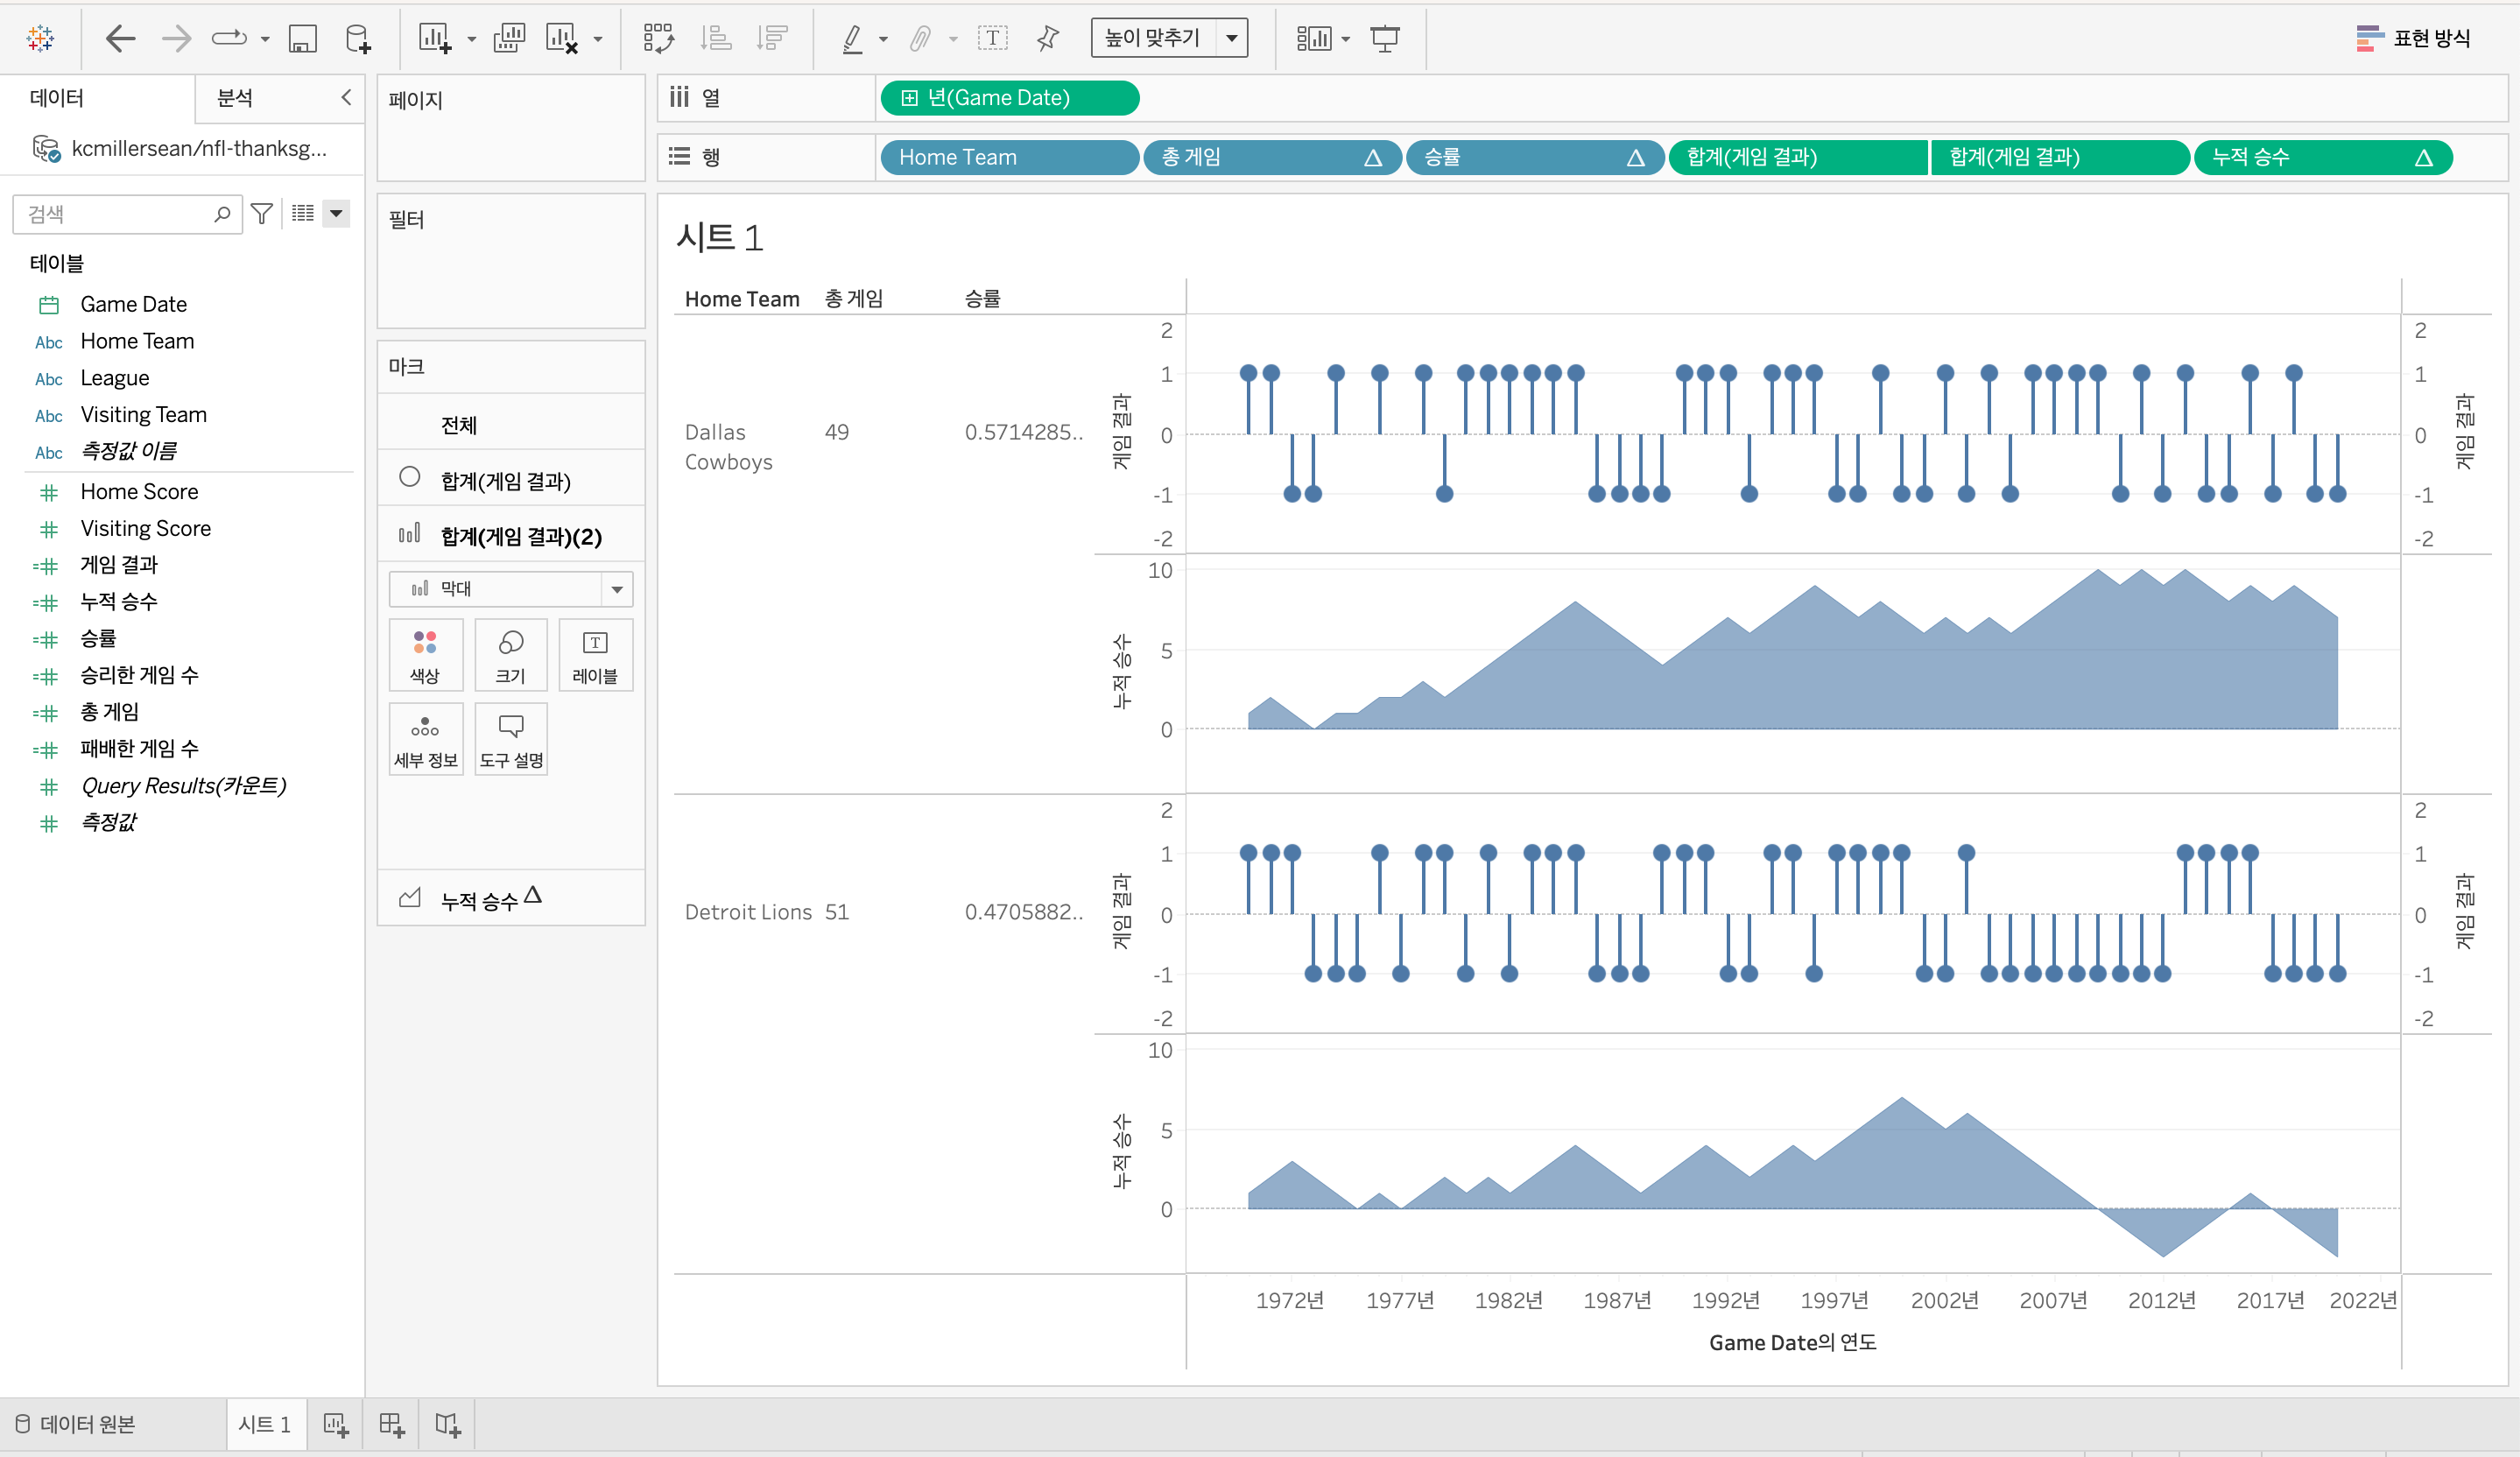Click the 승률 pill in rows

(1535, 157)
